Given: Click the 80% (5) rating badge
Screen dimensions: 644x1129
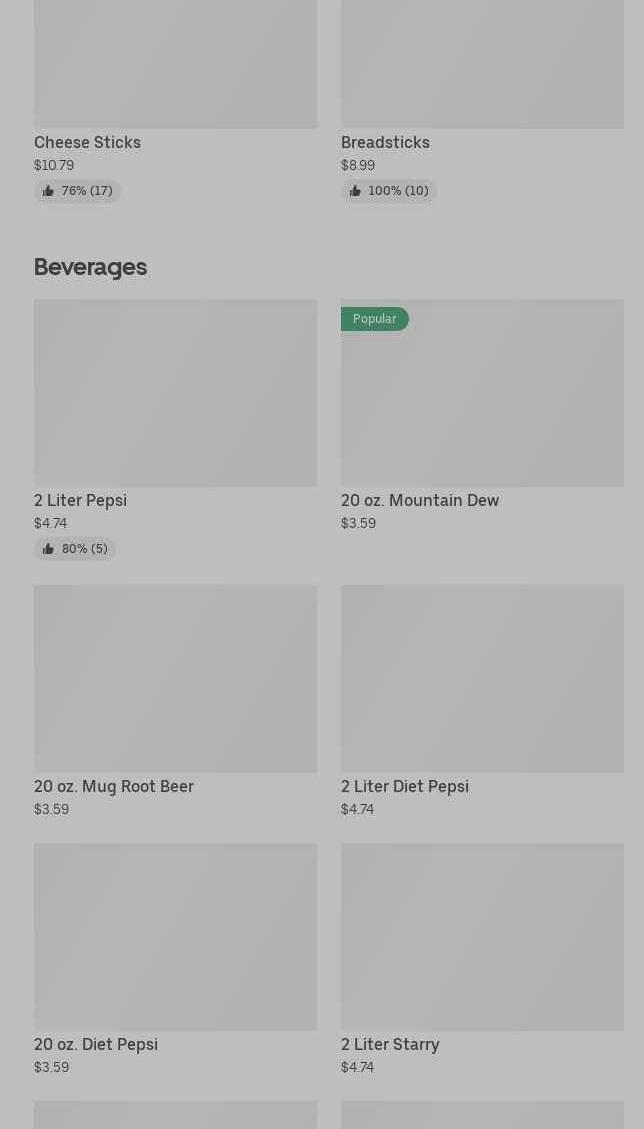Looking at the screenshot, I should click(x=75, y=549).
